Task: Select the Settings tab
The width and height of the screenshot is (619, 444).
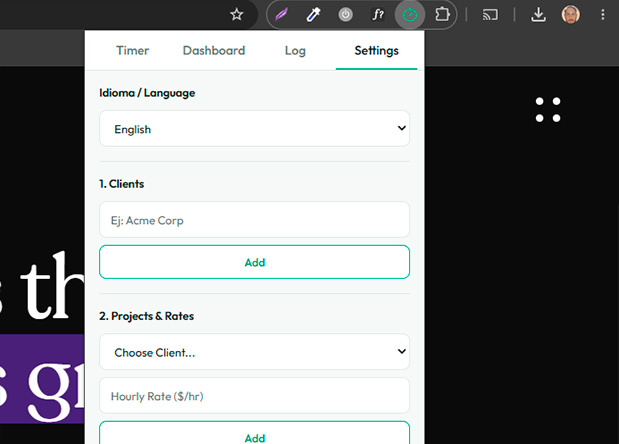Action: 376,51
